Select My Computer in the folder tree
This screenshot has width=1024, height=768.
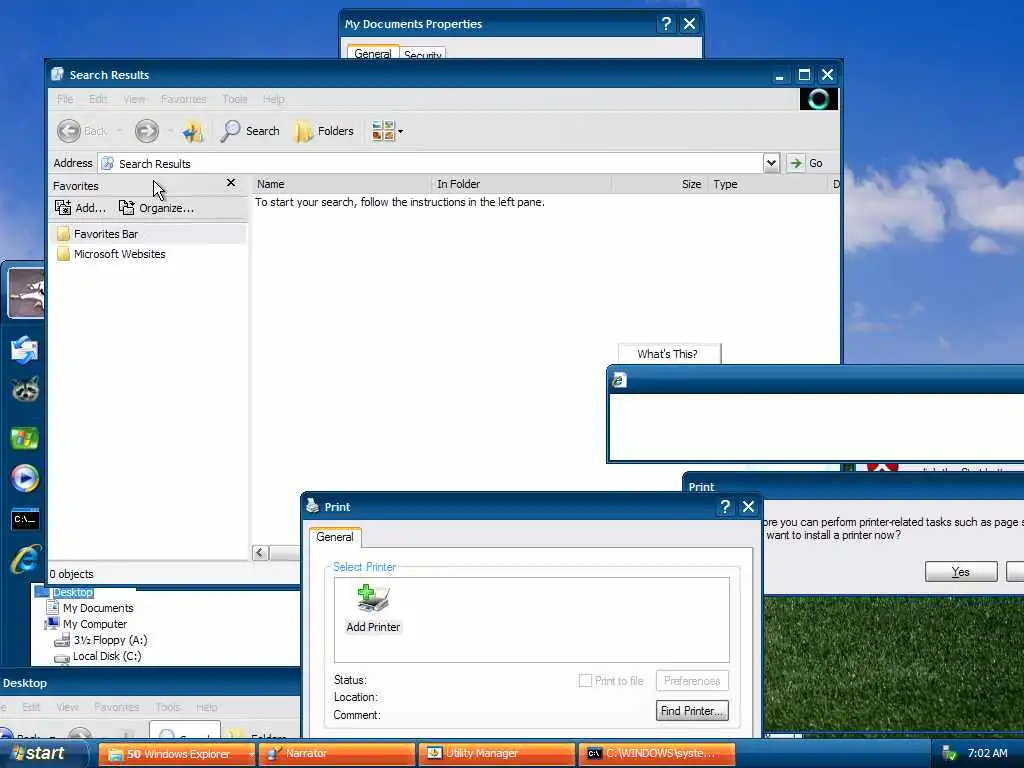click(95, 624)
